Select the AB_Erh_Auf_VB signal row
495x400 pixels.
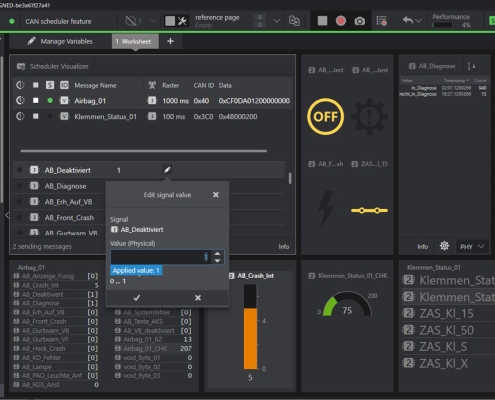click(68, 202)
